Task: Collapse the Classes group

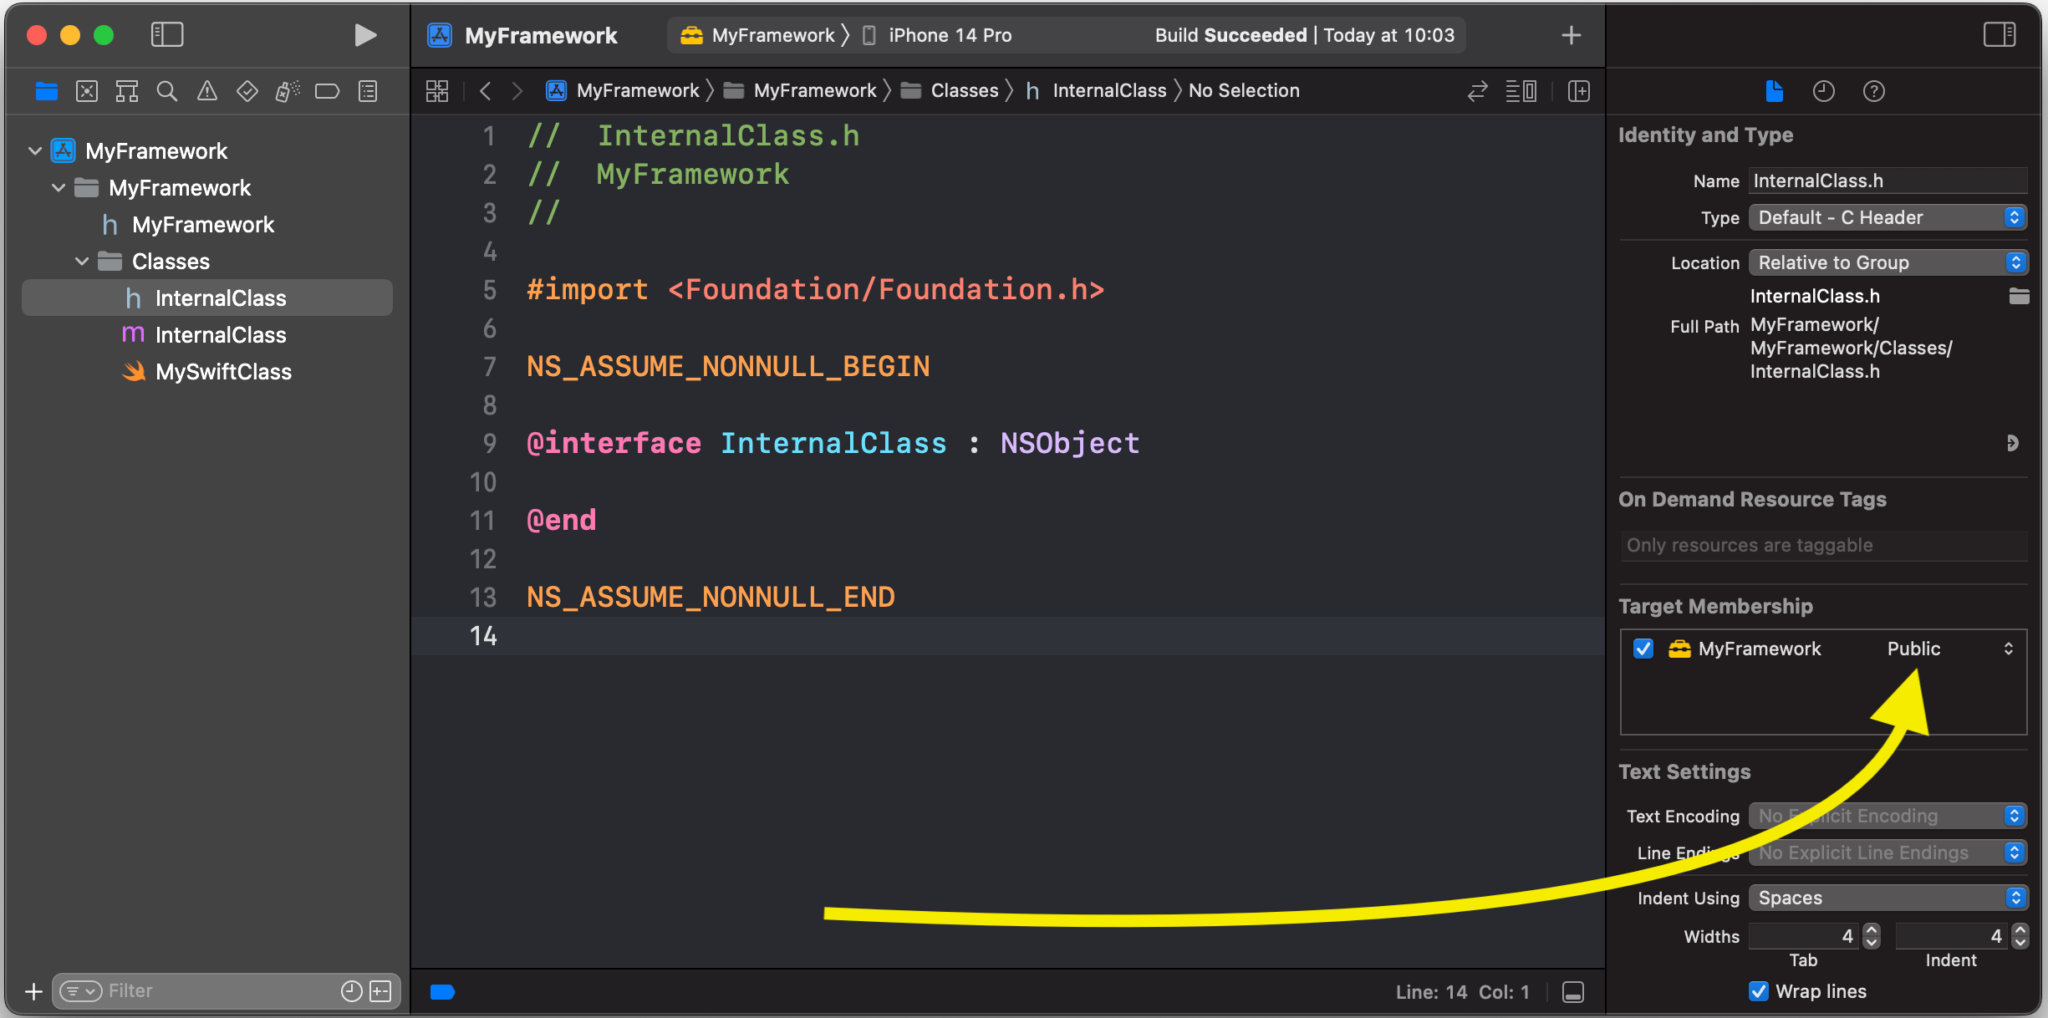Action: (82, 261)
